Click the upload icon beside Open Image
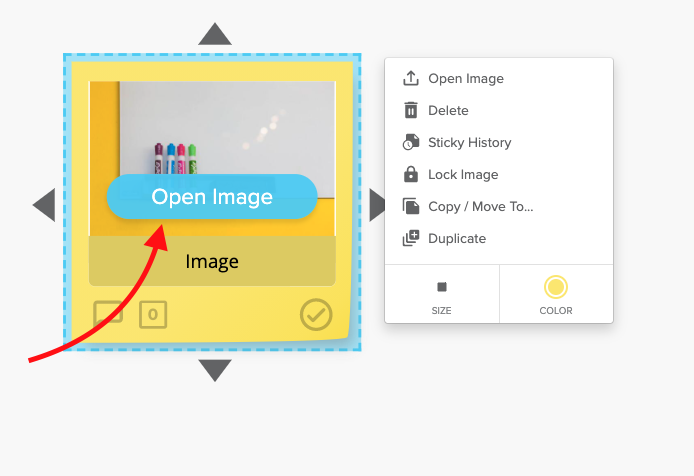This screenshot has width=694, height=476. (x=411, y=78)
